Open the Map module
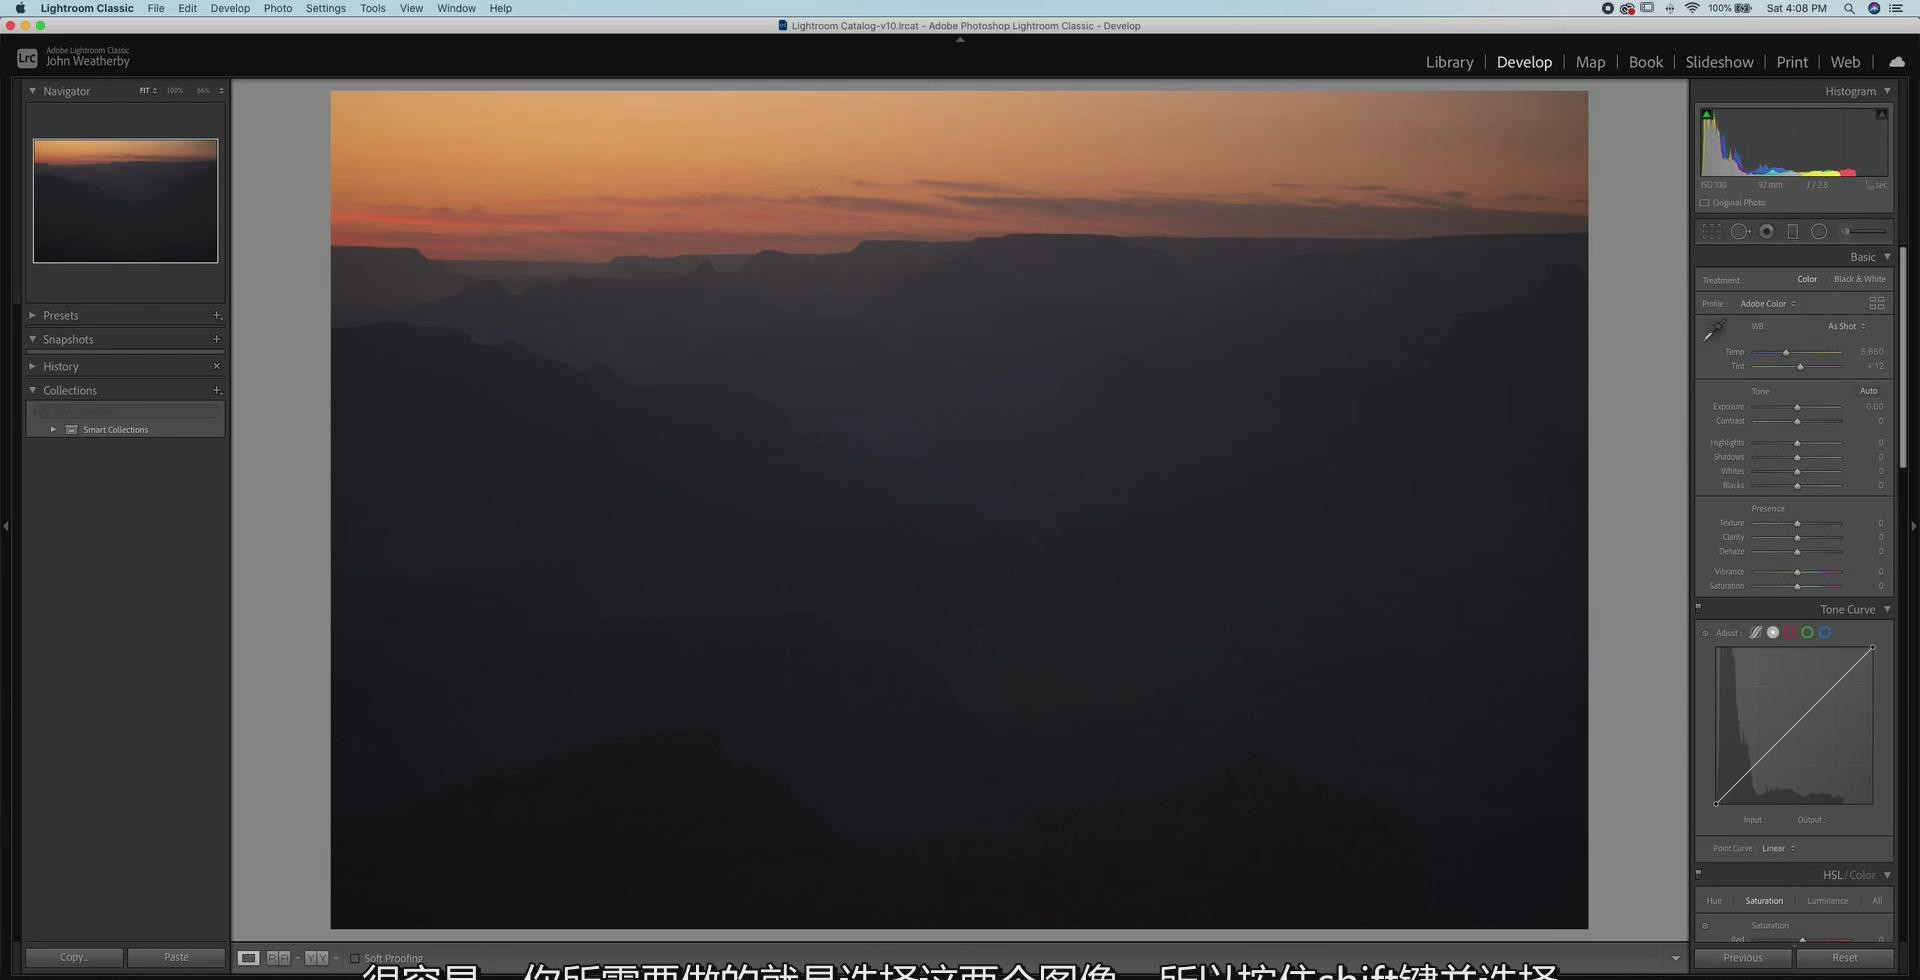This screenshot has height=980, width=1920. pyautogui.click(x=1590, y=62)
